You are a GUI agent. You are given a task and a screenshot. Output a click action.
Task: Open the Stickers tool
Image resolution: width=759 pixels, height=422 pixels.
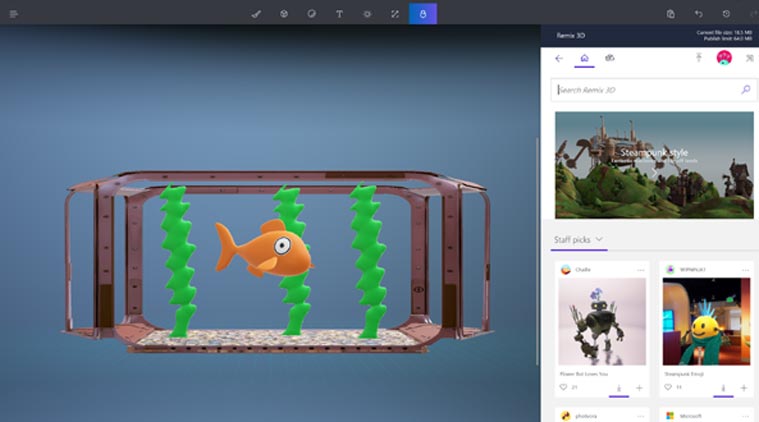tap(311, 14)
